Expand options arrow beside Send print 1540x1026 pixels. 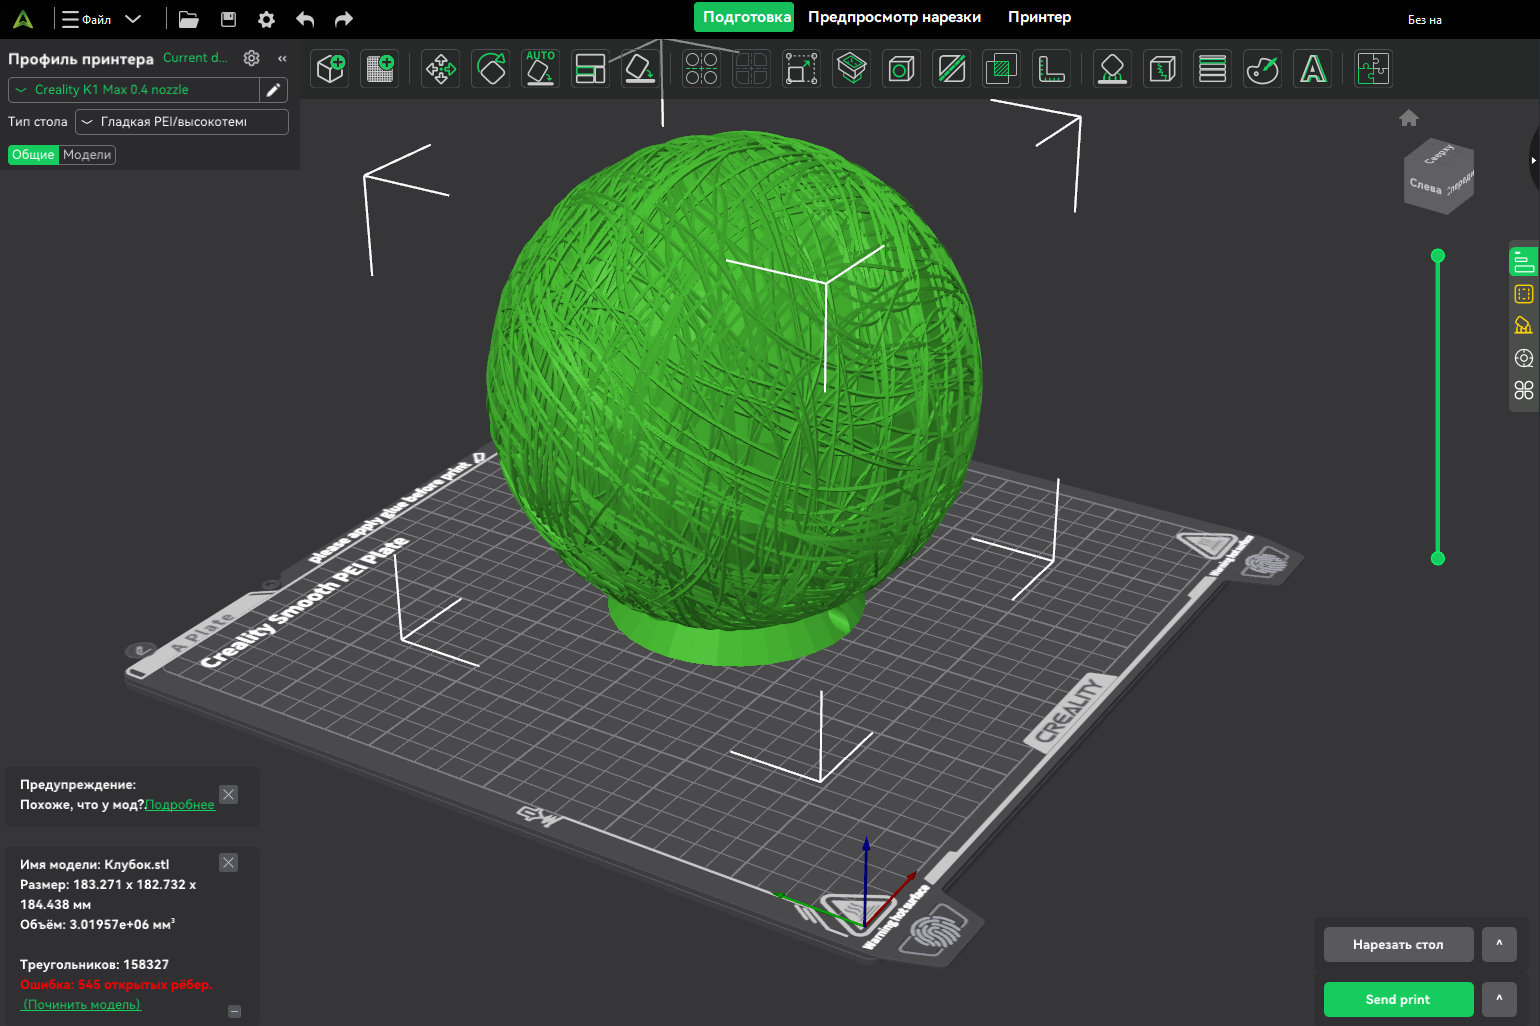coord(1499,999)
